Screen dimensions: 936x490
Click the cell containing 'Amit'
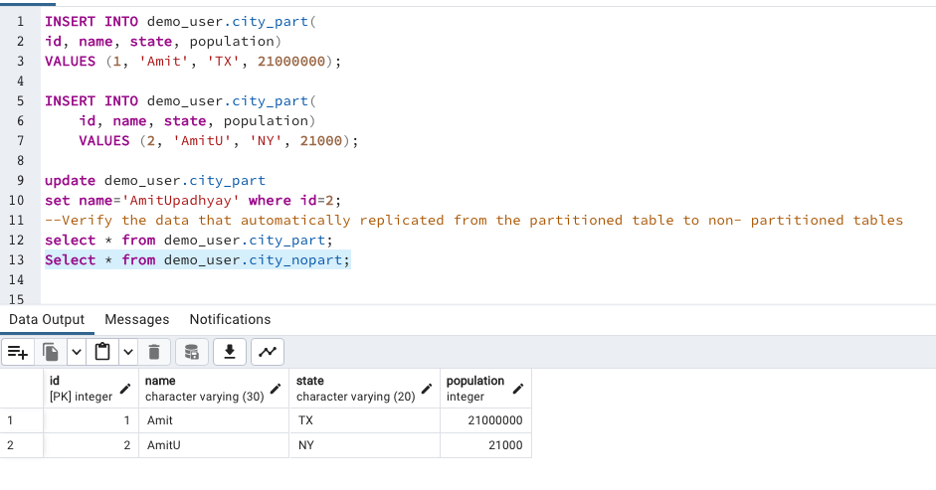click(214, 420)
